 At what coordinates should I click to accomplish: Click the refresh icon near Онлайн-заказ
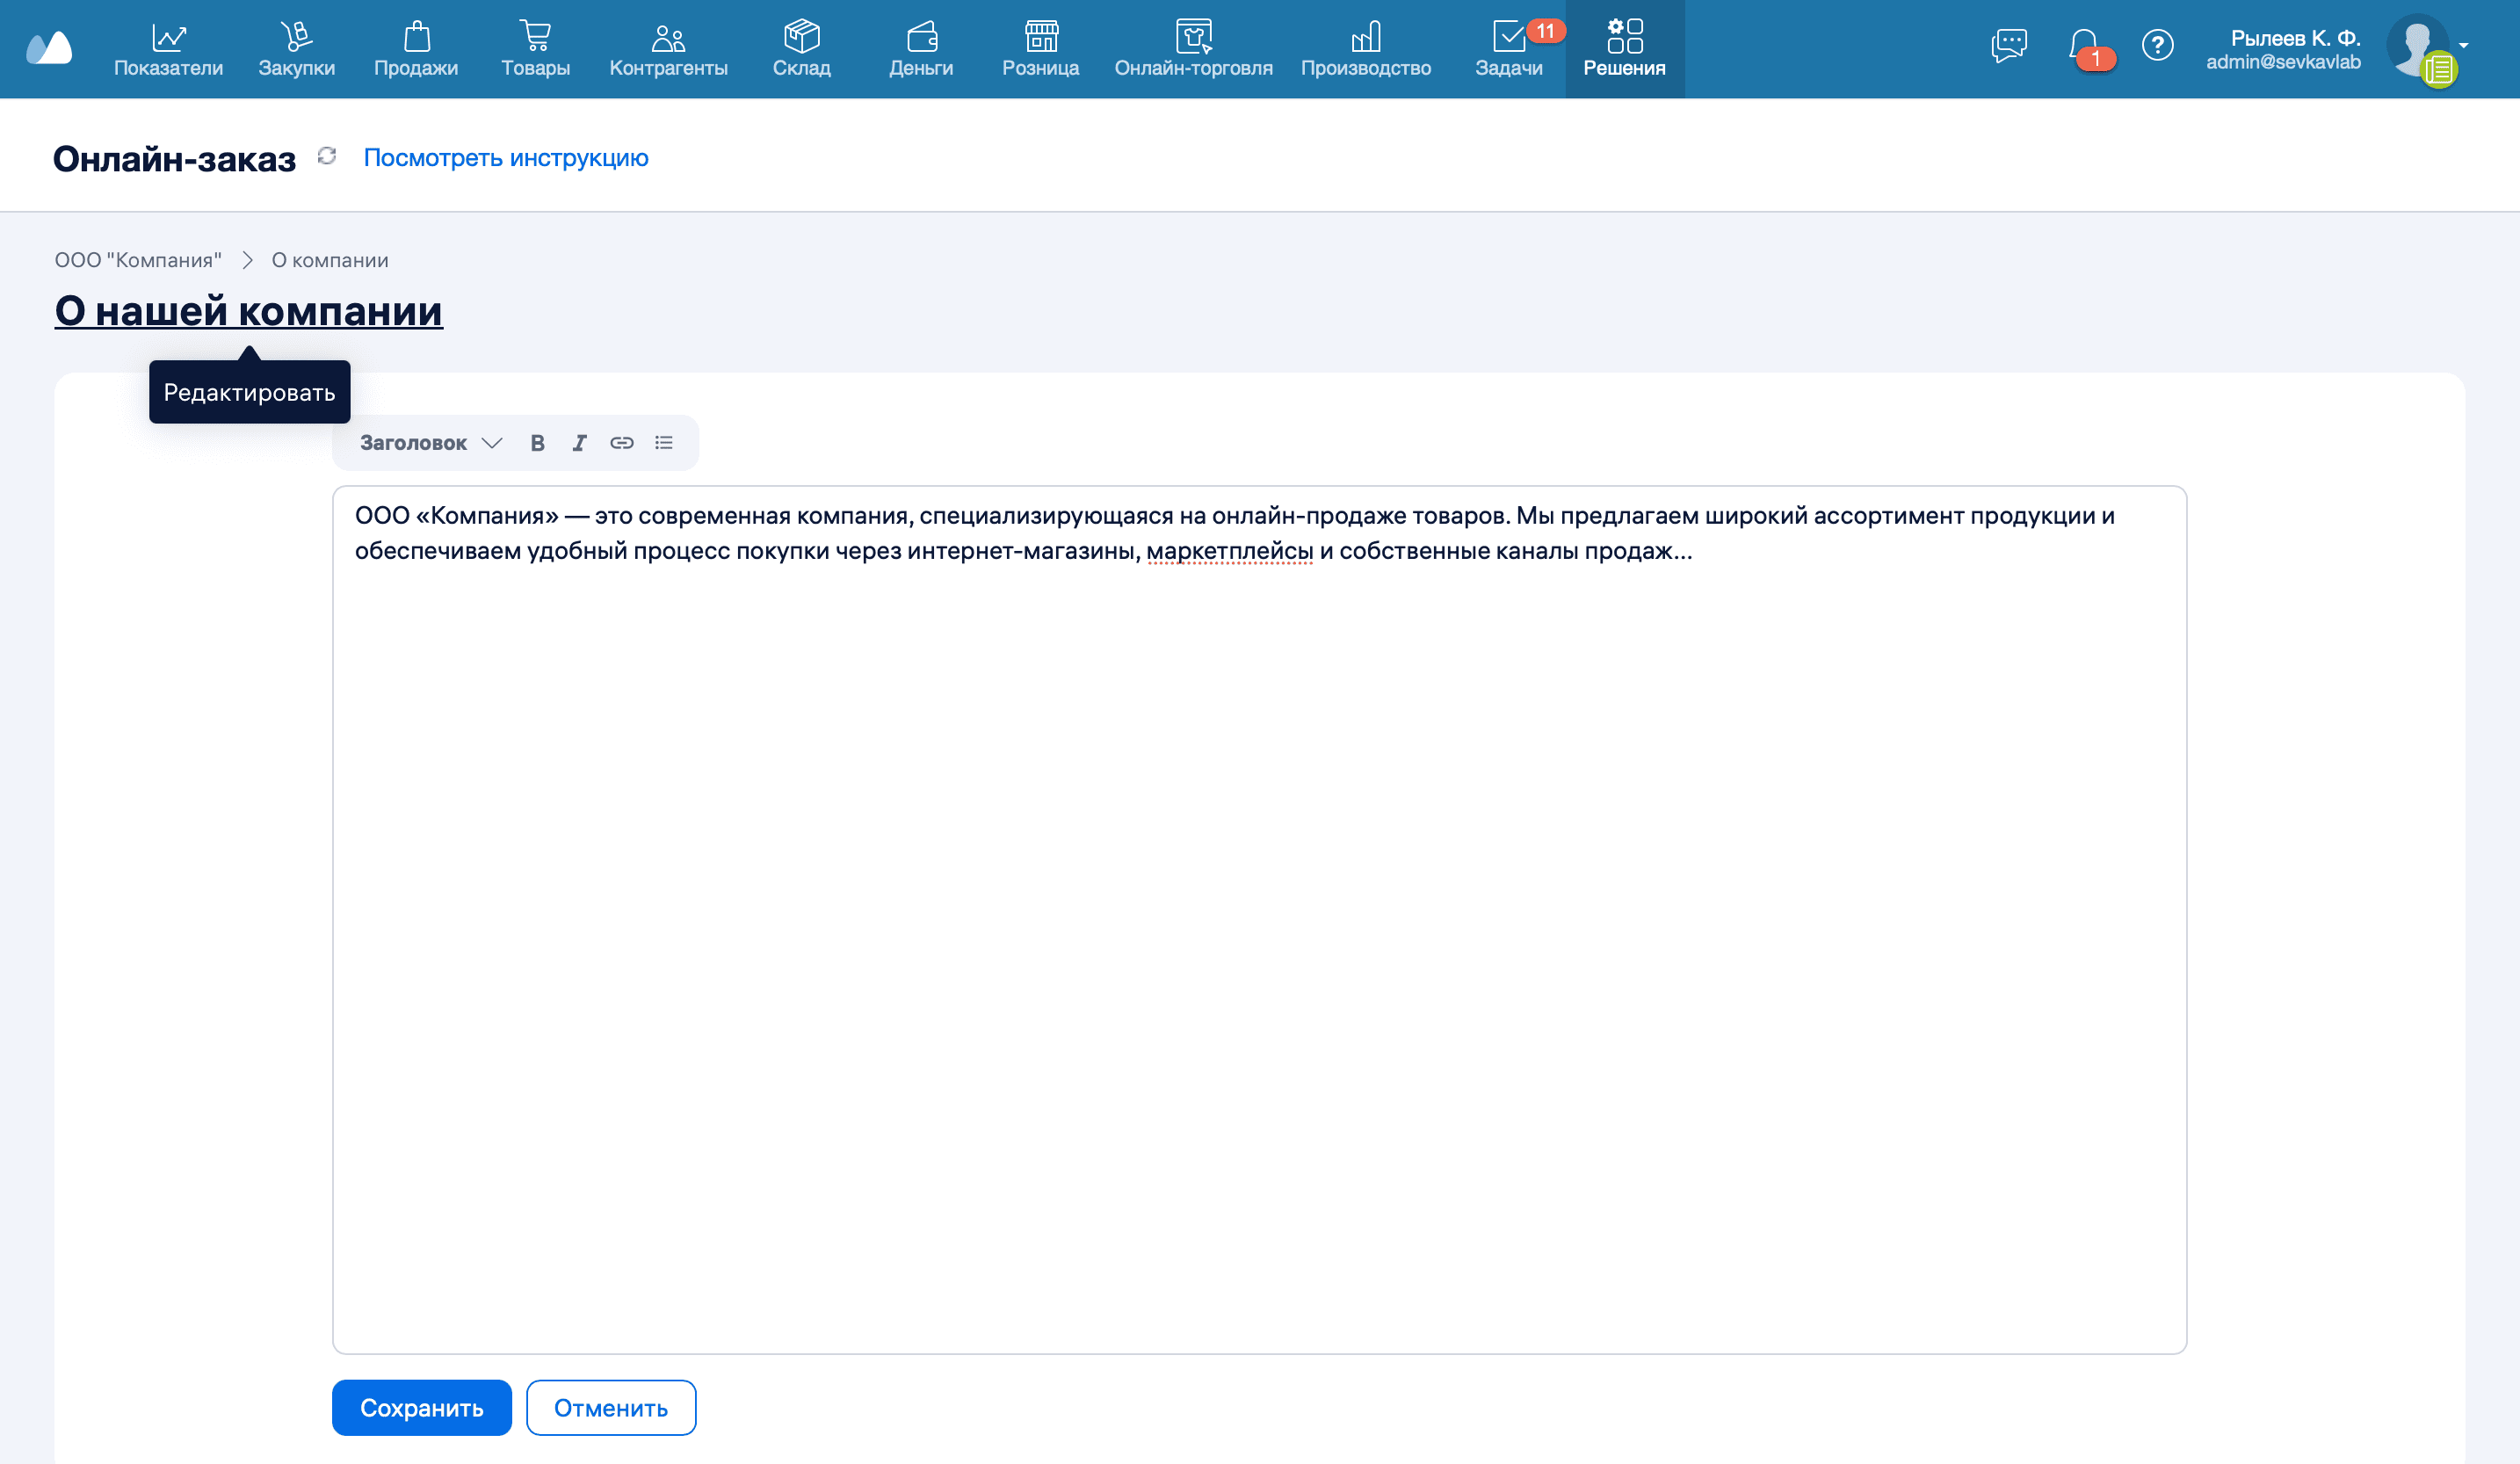(x=327, y=156)
